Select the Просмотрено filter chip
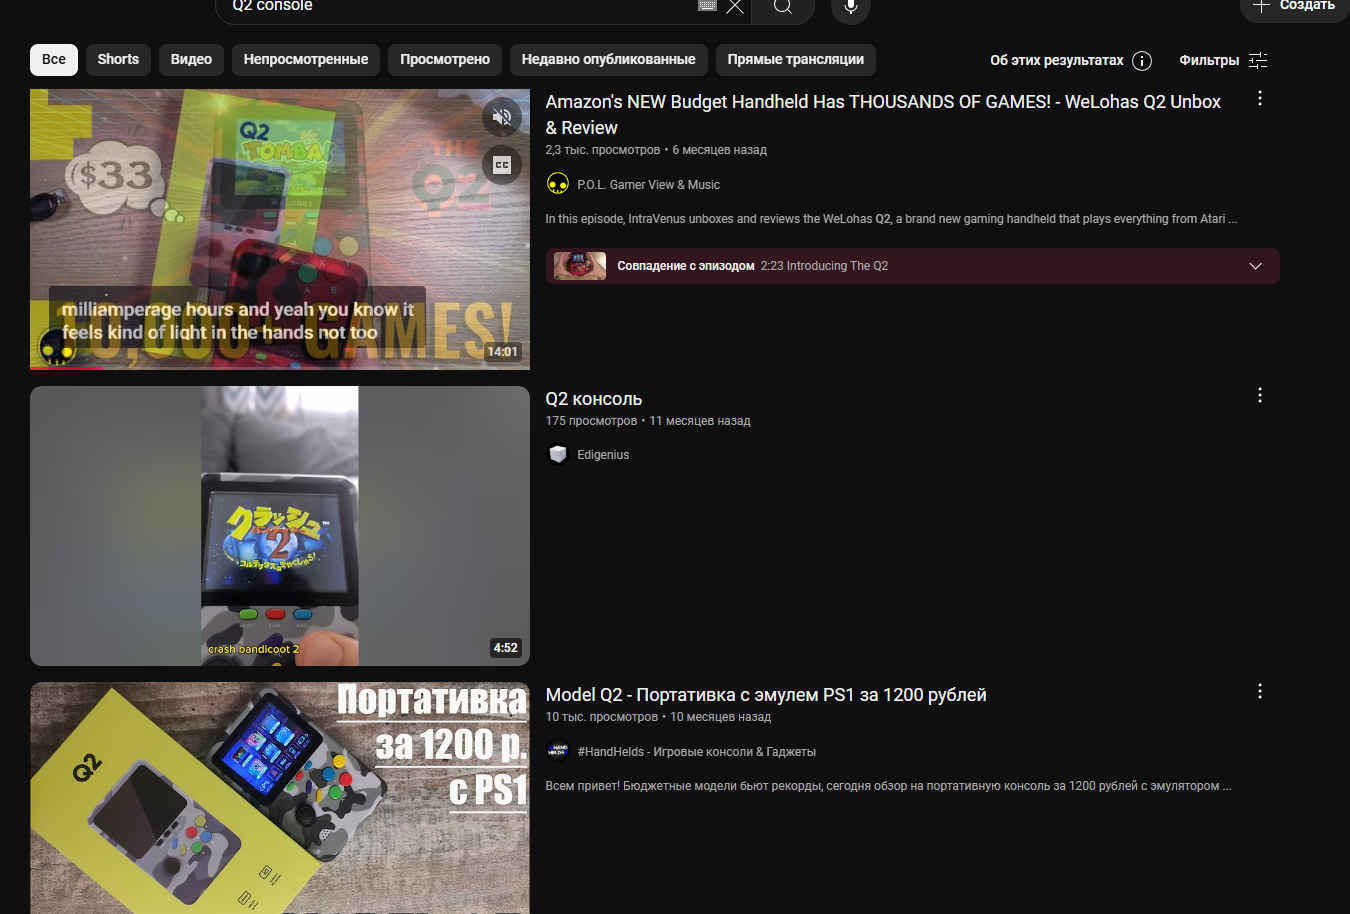The image size is (1350, 914). pos(445,60)
